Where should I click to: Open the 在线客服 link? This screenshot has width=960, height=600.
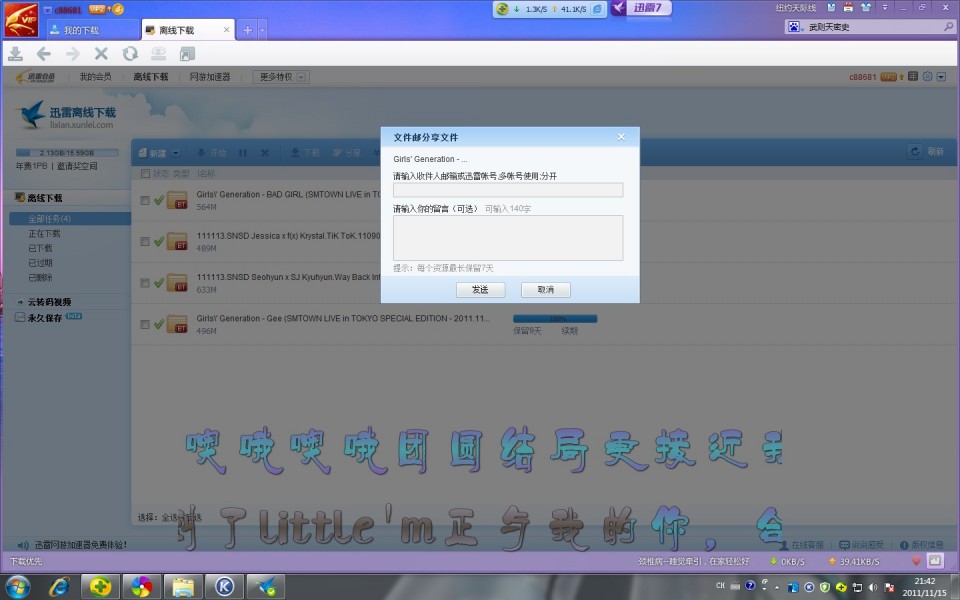(x=801, y=544)
